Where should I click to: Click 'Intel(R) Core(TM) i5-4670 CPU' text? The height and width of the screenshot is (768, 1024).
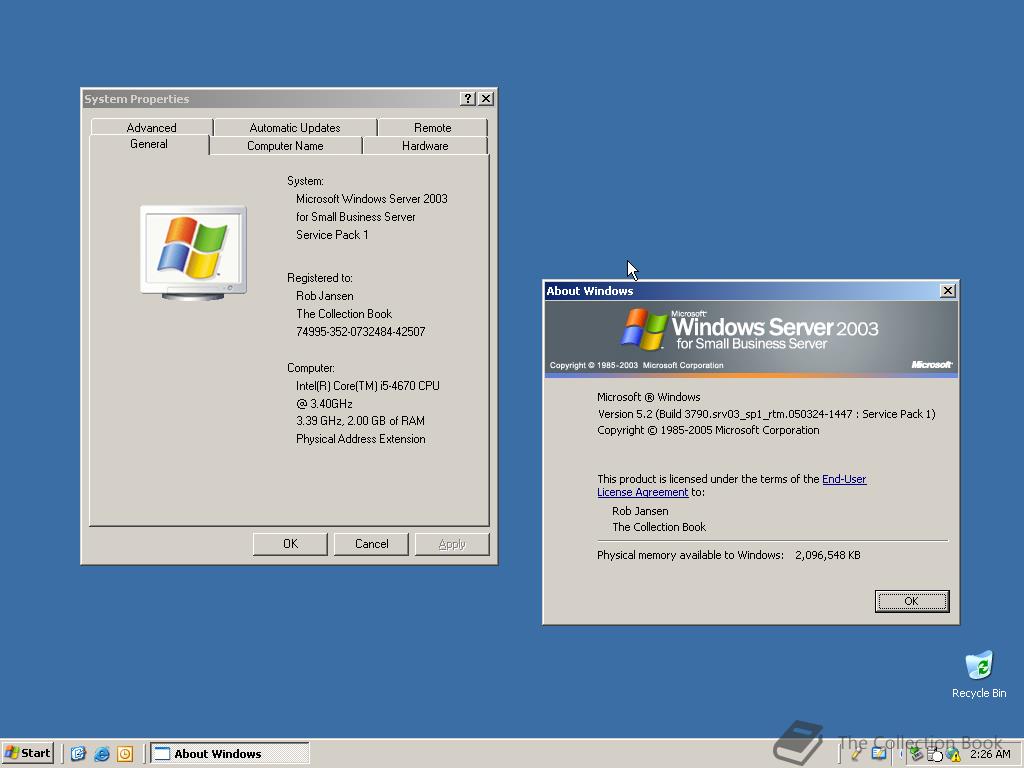[368, 386]
